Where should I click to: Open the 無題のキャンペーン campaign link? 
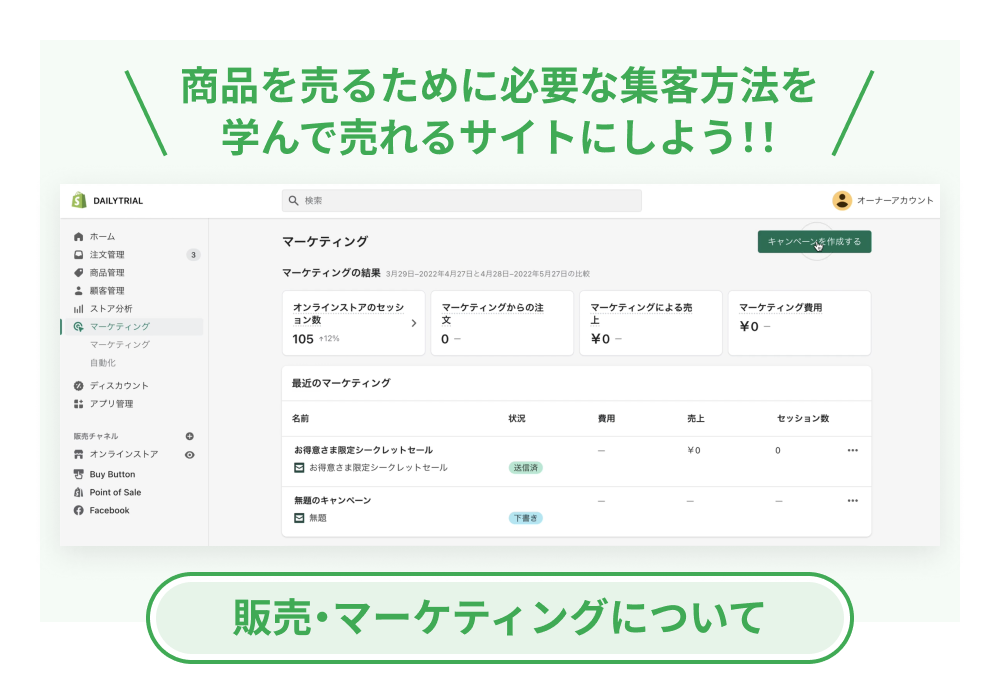(x=332, y=500)
